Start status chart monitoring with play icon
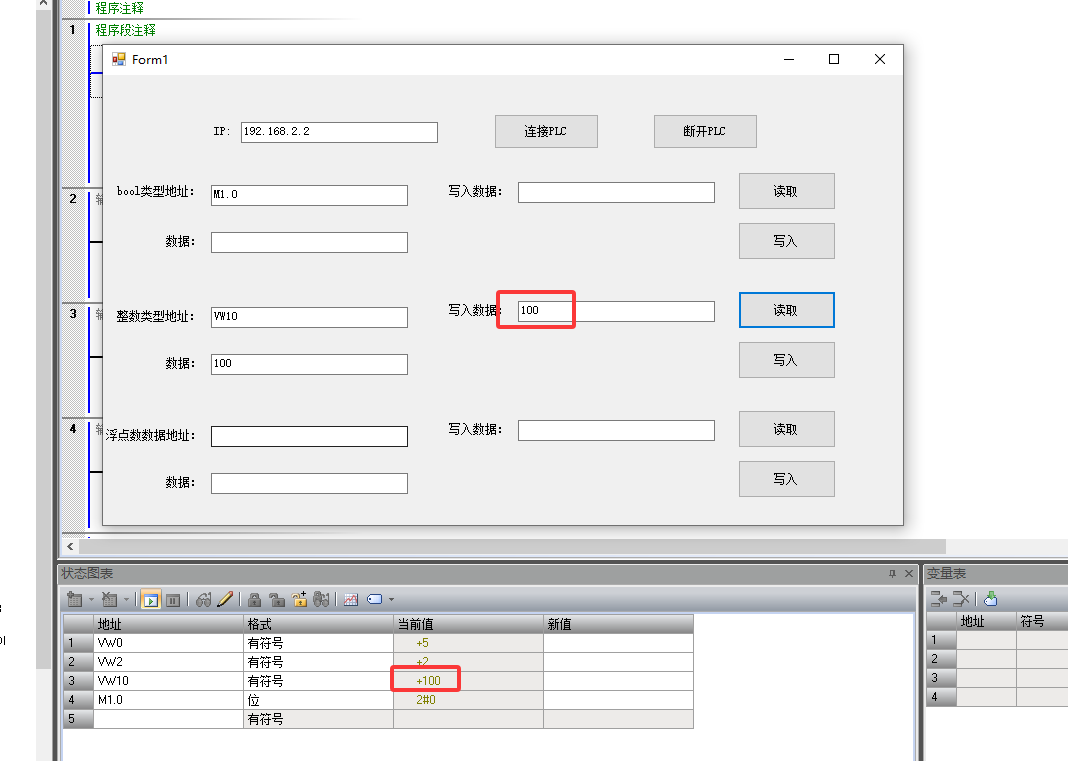 pyautogui.click(x=151, y=599)
